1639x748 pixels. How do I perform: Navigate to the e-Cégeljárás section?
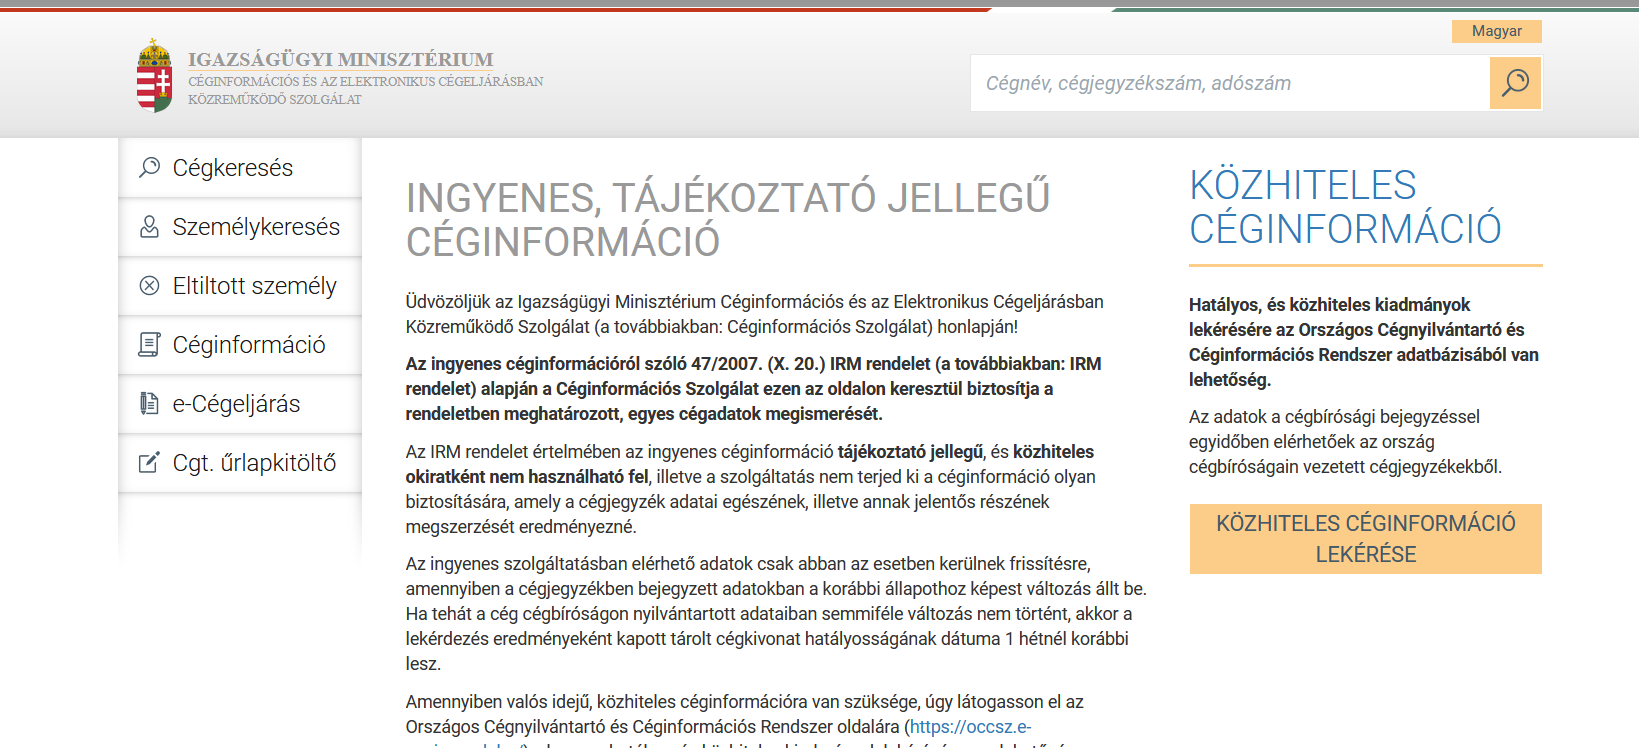(236, 404)
